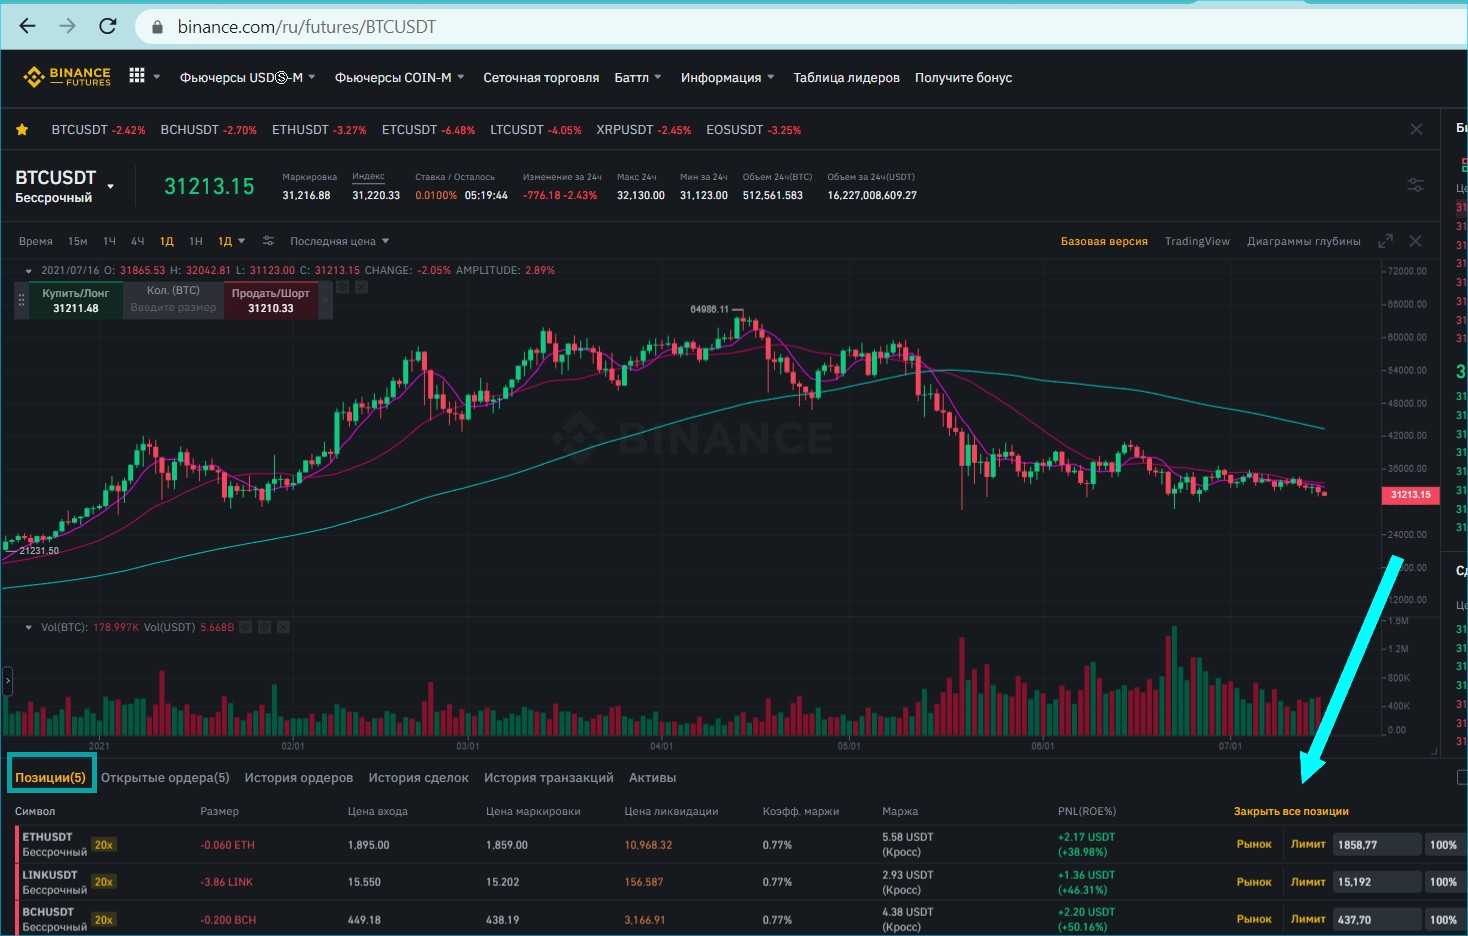
Task: Expand chart to fullscreen
Action: 1385,241
